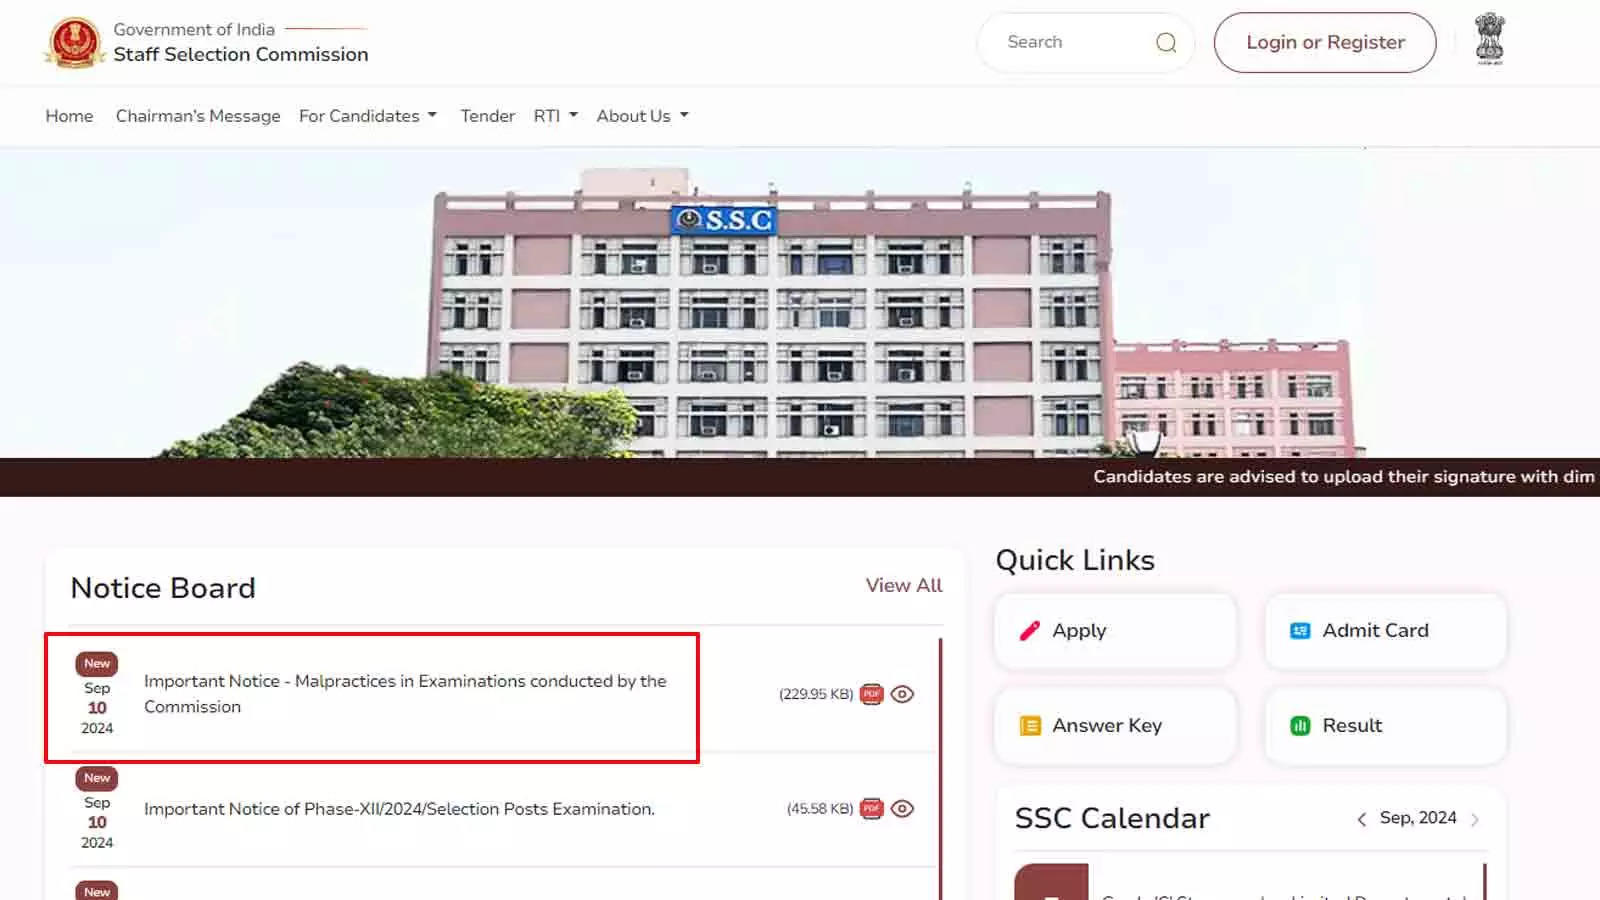This screenshot has height=900, width=1600.
Task: Click the Login or Register button
Action: tap(1324, 42)
